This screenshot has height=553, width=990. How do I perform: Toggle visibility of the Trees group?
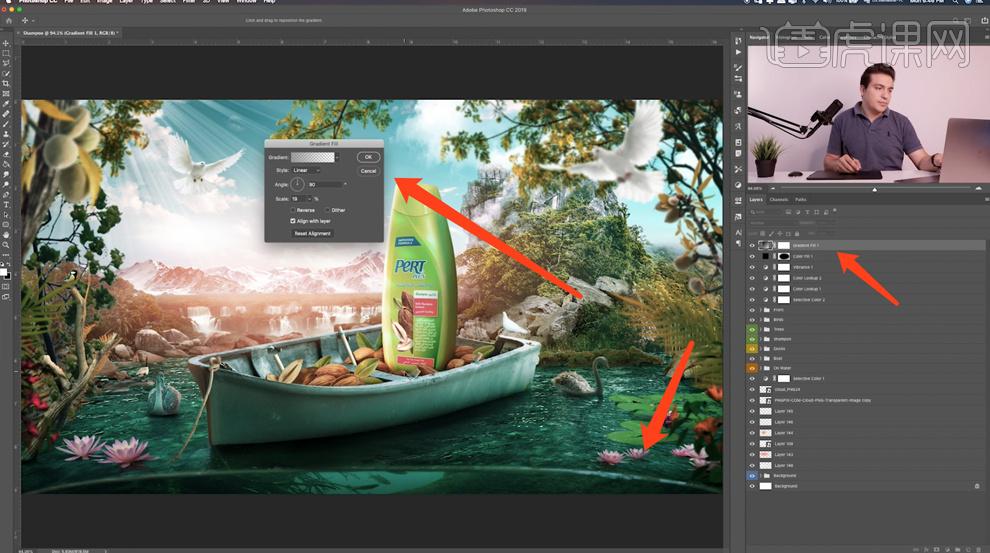coord(752,330)
